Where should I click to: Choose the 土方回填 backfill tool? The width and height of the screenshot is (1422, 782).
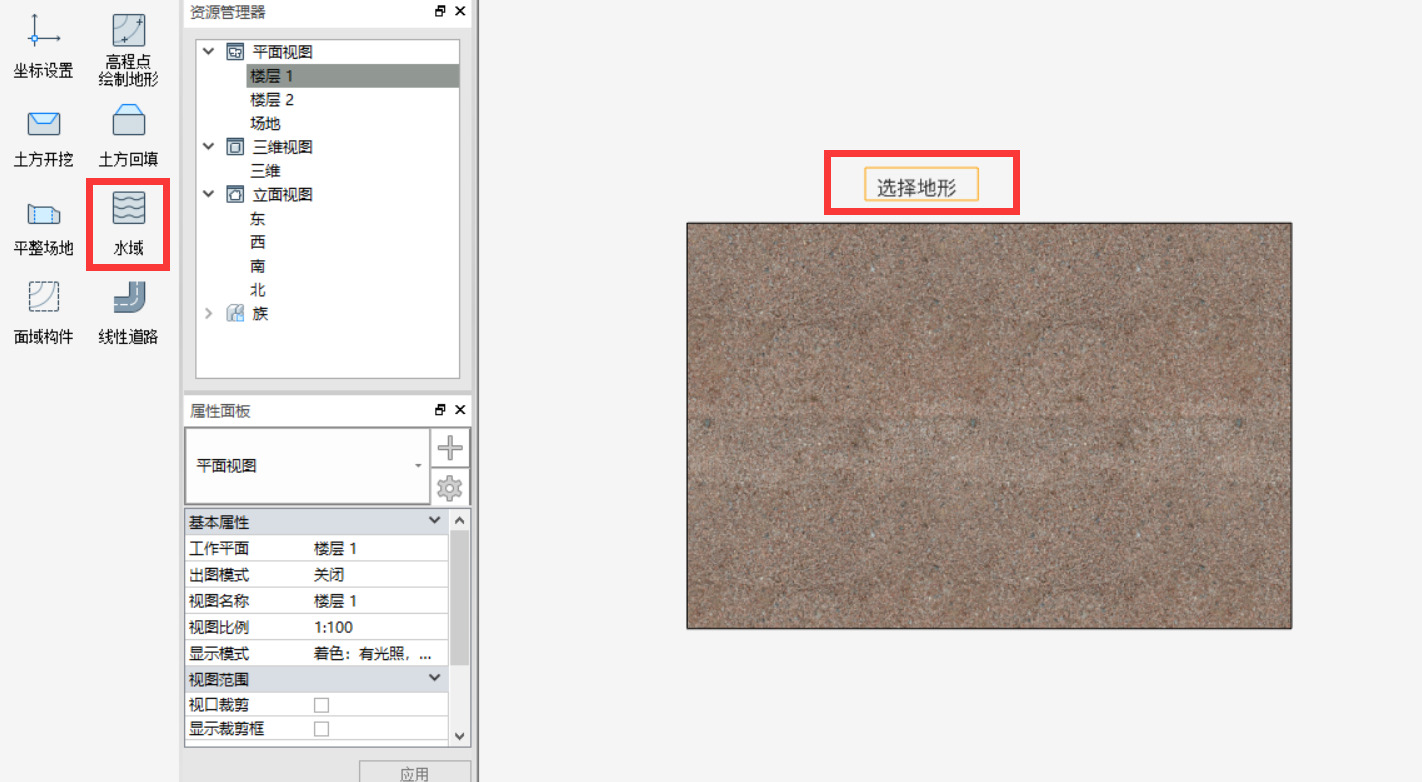click(129, 136)
